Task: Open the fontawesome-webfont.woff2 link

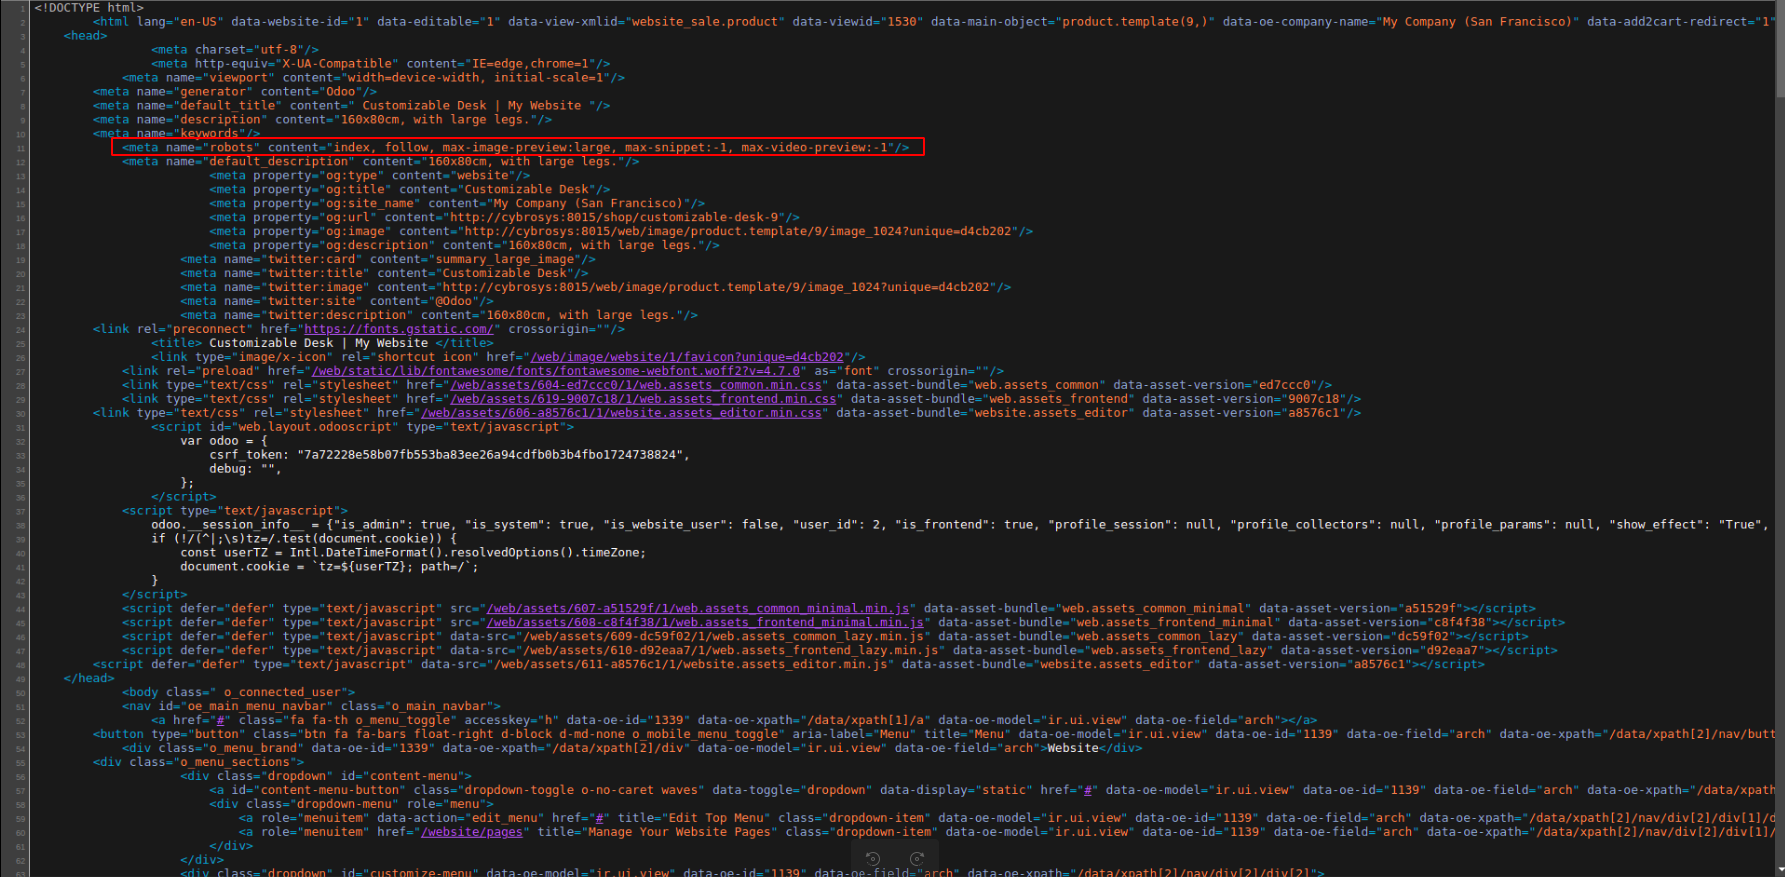Action: click(556, 371)
